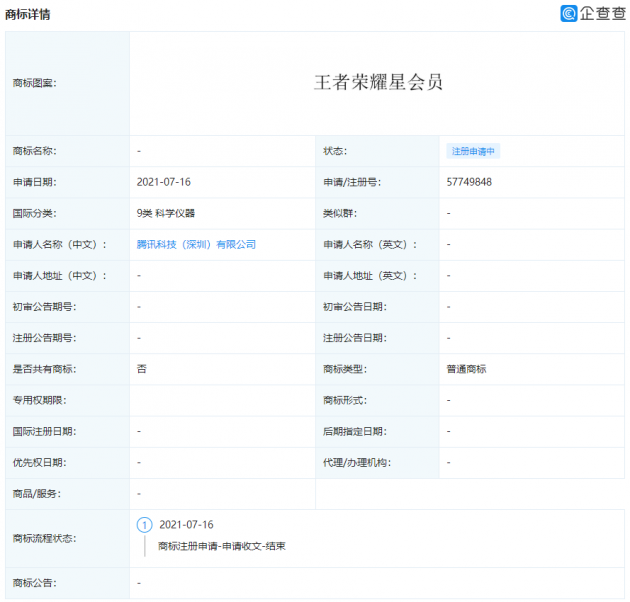Open 腾讯科技（深圳）有限公司 applicant link
This screenshot has height=602, width=630.
(196, 244)
